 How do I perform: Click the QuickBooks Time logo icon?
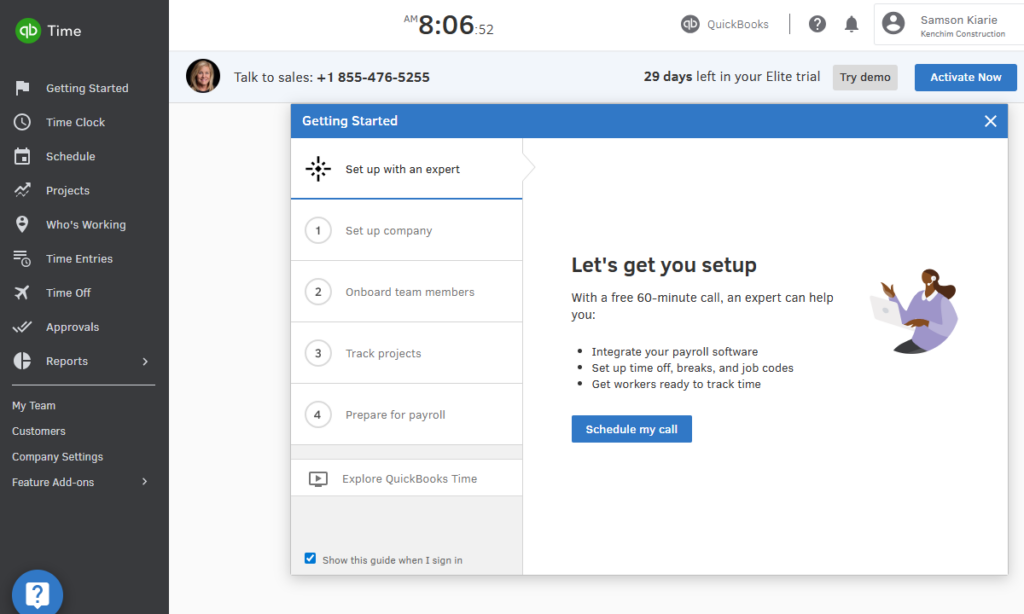(x=28, y=31)
